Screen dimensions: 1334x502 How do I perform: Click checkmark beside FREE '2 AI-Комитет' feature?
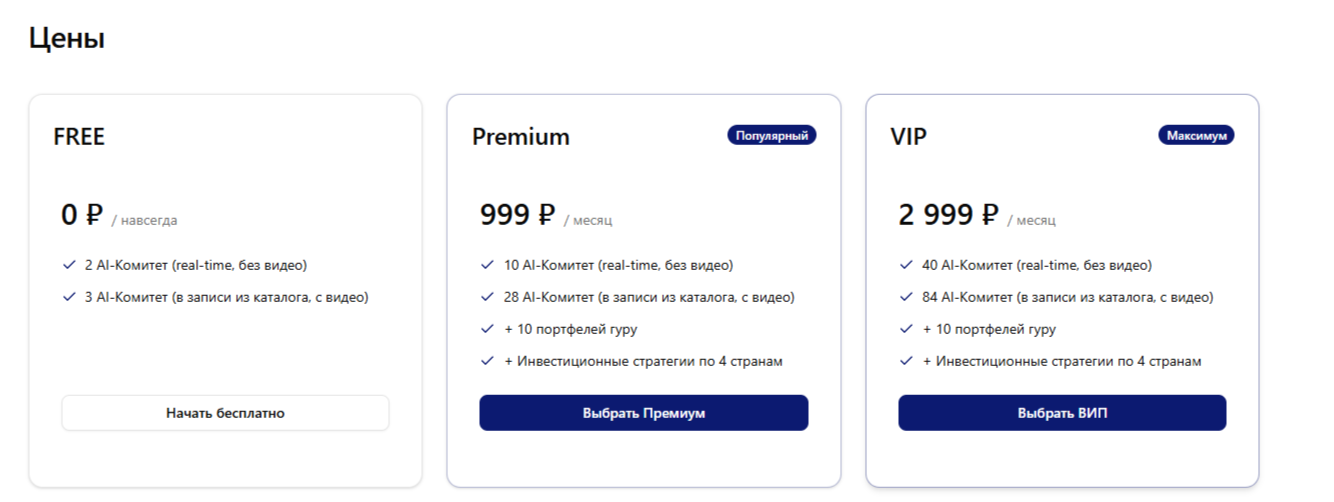69,266
